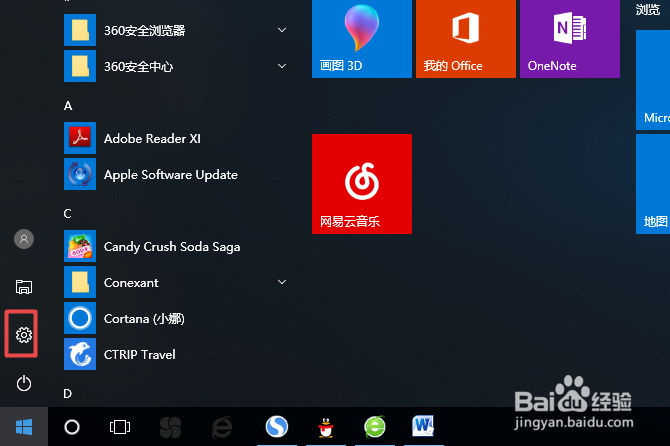Click the Windows Start button
This screenshot has height=446, width=670.
(24, 427)
